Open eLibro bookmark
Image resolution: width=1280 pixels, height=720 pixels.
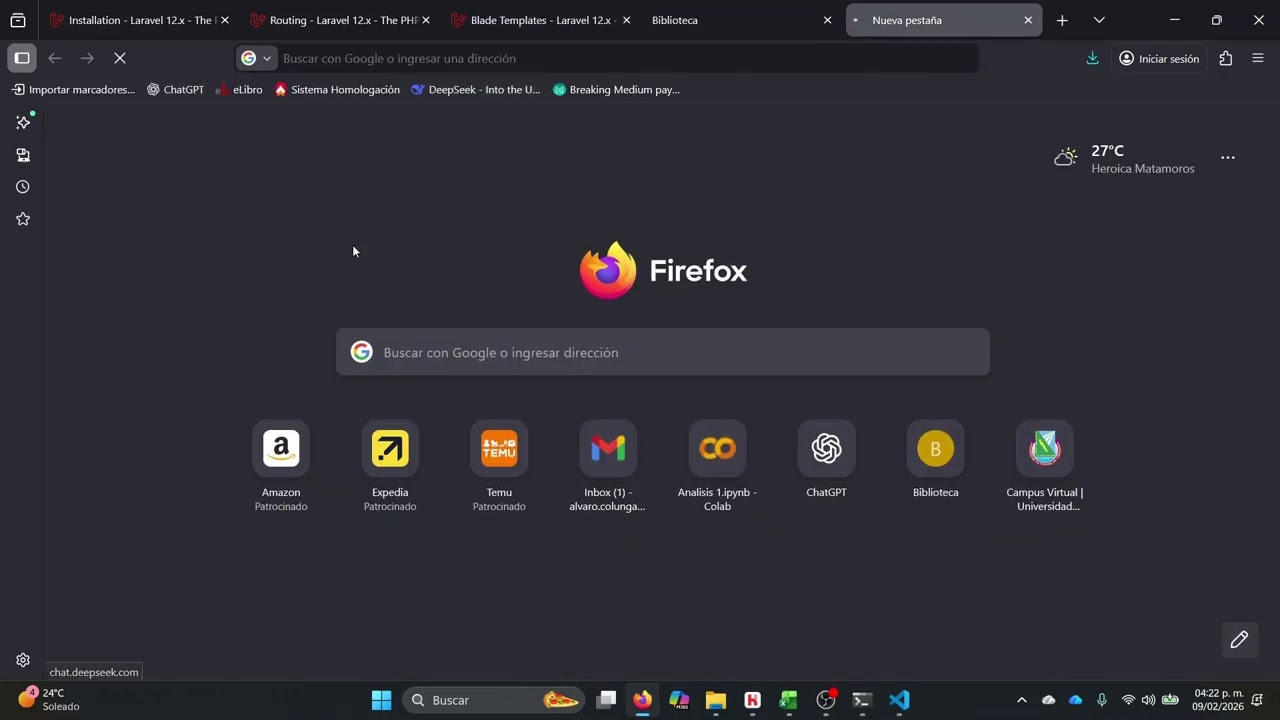tap(239, 90)
